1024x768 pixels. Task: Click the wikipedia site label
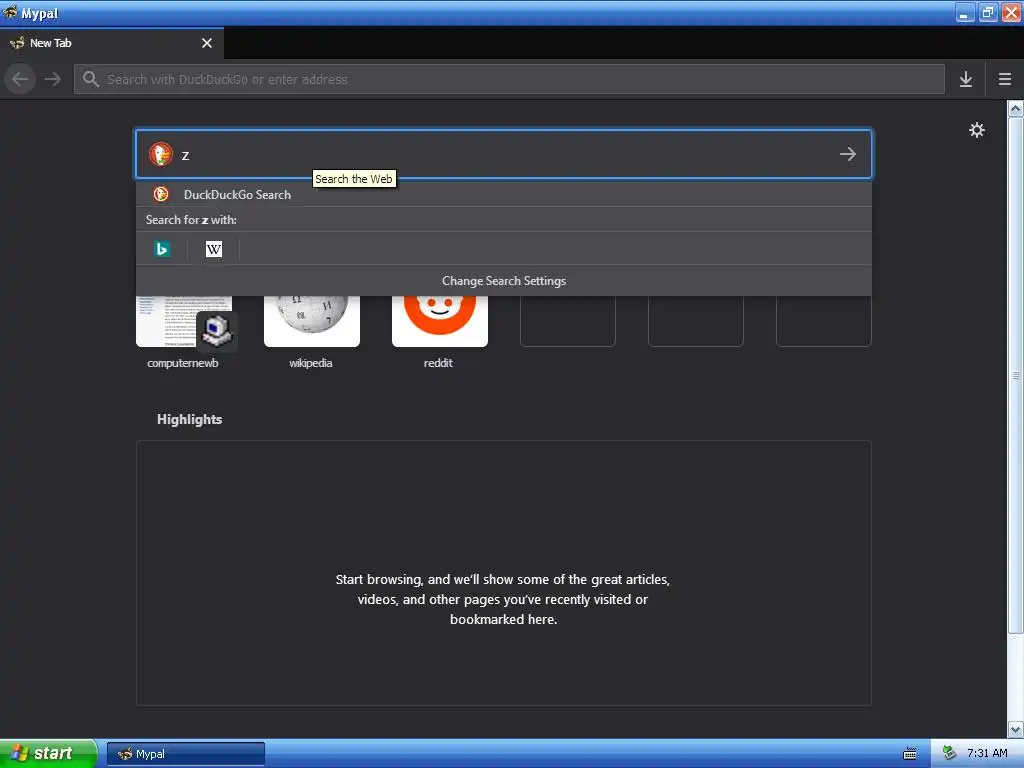pos(311,363)
